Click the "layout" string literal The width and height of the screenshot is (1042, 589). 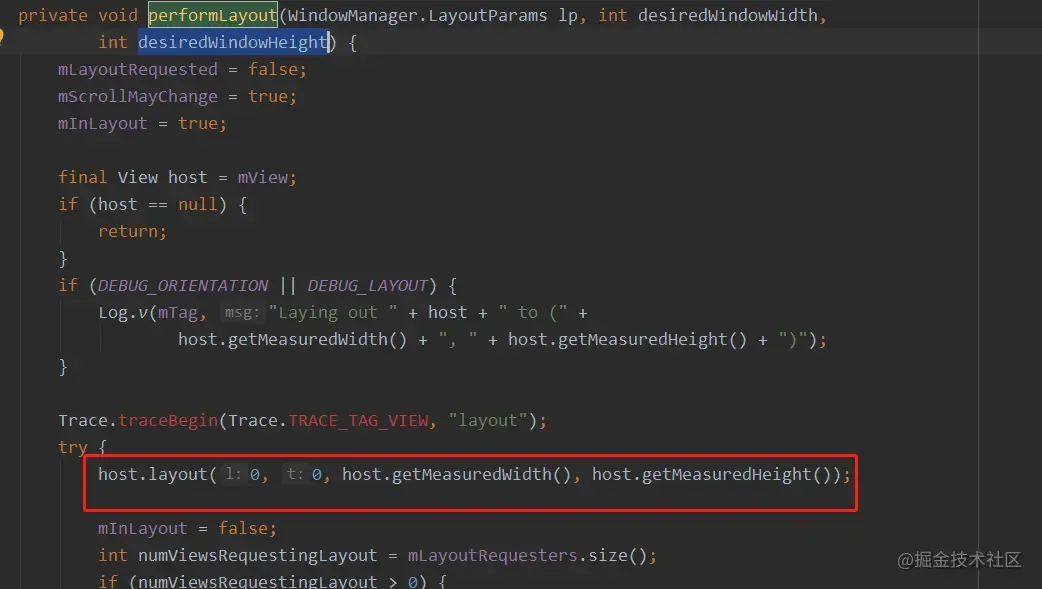[487, 421]
